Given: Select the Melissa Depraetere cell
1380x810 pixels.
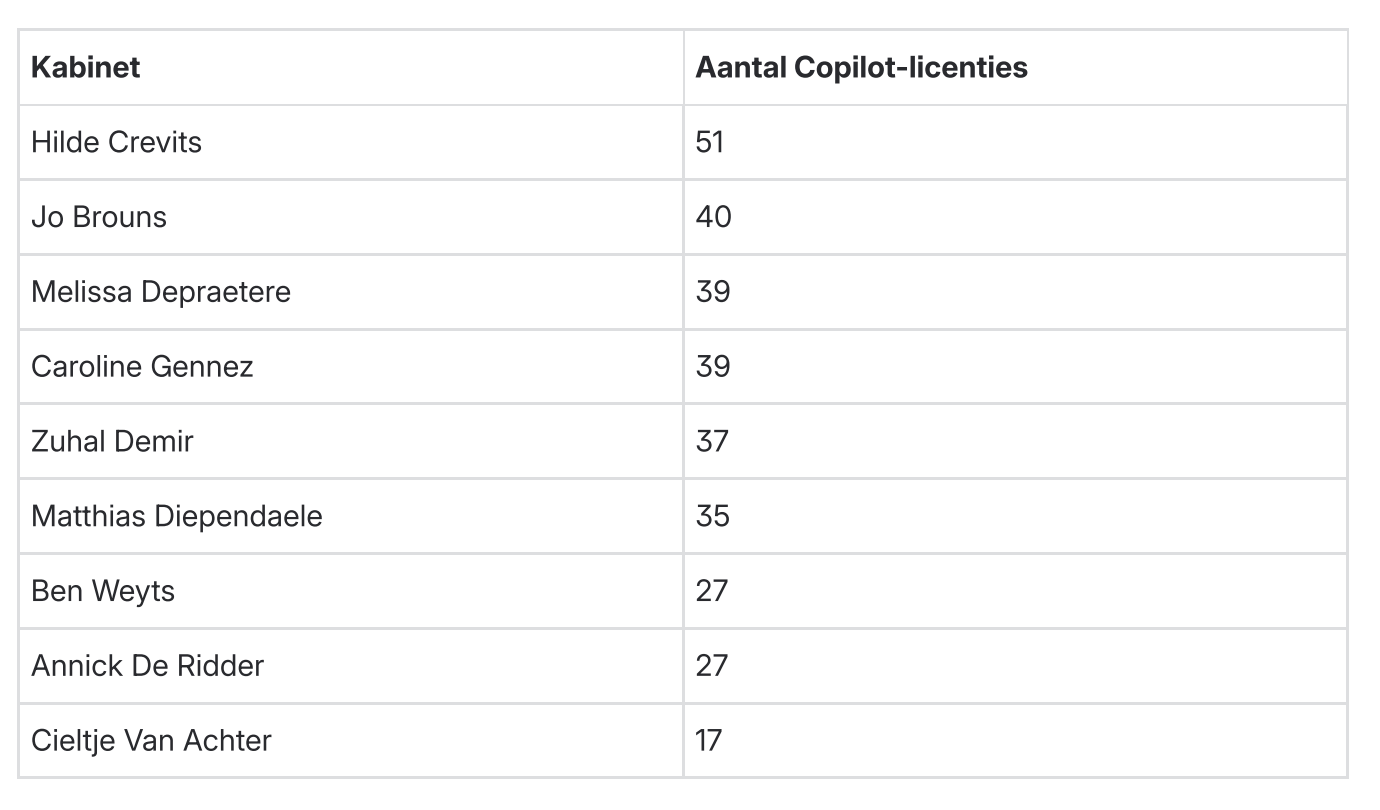Looking at the screenshot, I should coord(351,292).
